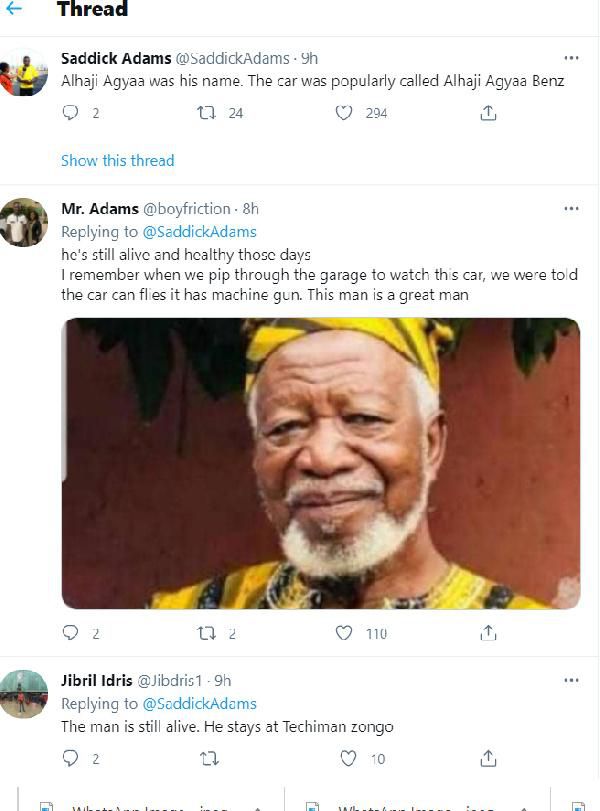Click the back arrow on the Thread page
600x811 pixels.
point(14,11)
